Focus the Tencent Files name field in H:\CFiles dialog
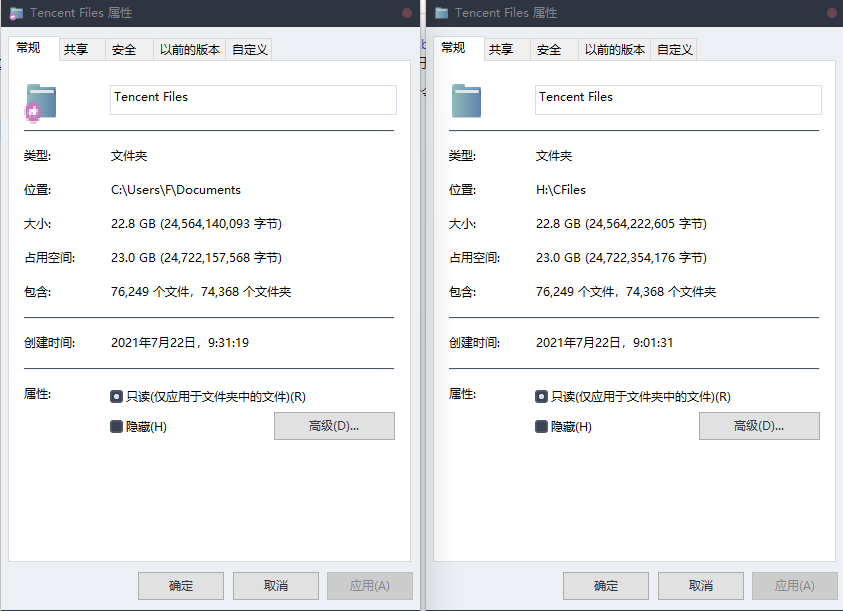Screen dimensions: 843x611 (677, 99)
